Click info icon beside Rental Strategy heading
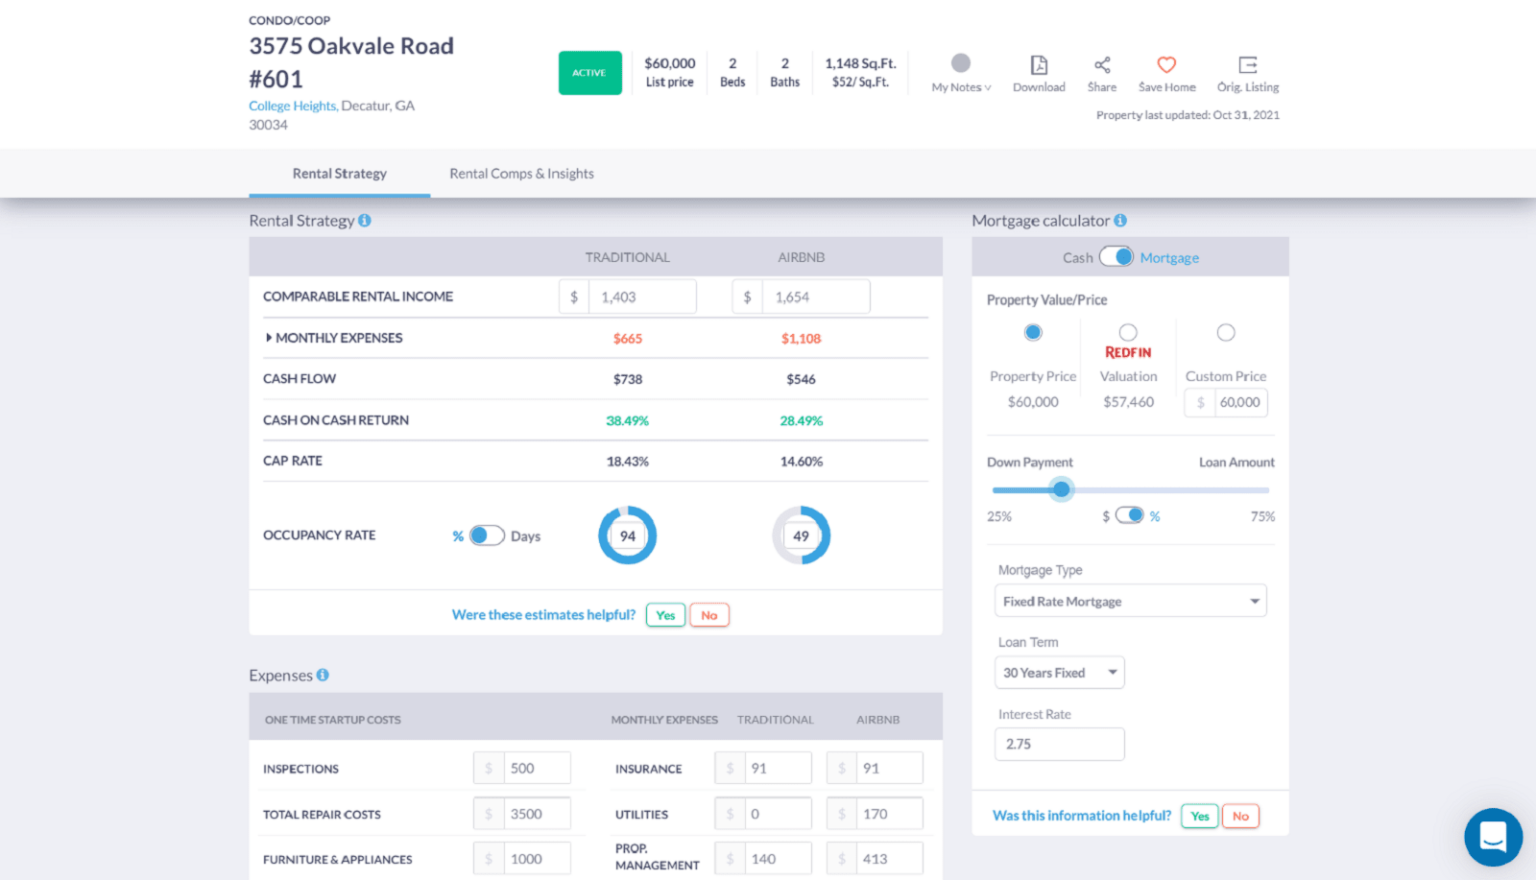Screen dimensions: 1536x880 pyautogui.click(x=365, y=221)
